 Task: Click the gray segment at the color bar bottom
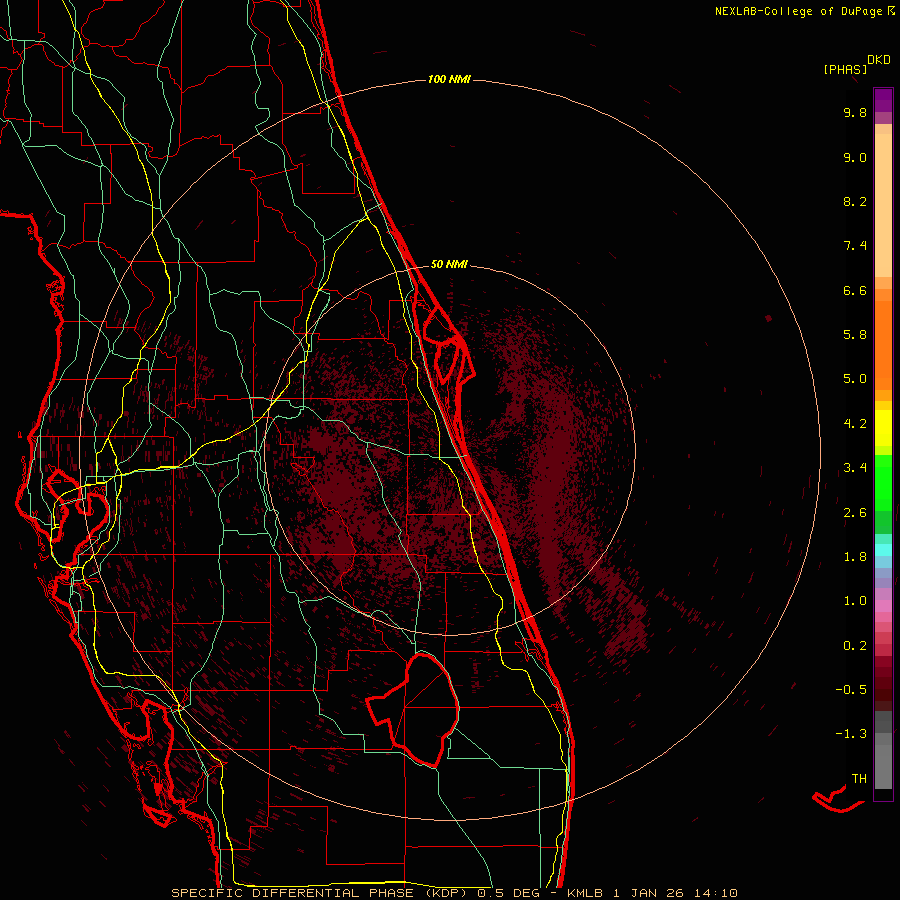(x=883, y=766)
